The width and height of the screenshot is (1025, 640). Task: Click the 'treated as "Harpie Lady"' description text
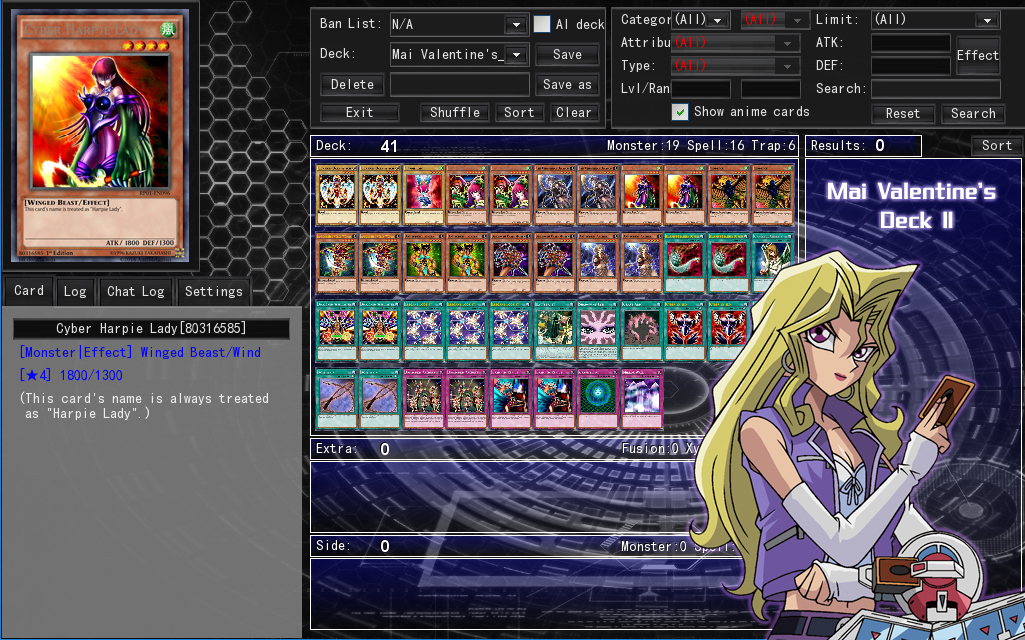(x=145, y=406)
